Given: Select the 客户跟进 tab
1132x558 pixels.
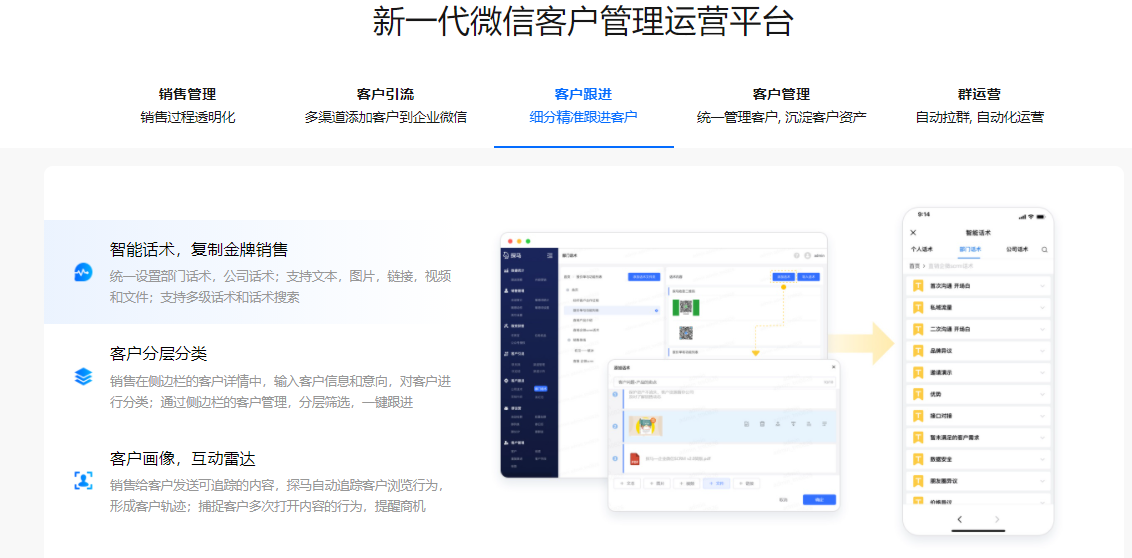Looking at the screenshot, I should click(x=583, y=105).
